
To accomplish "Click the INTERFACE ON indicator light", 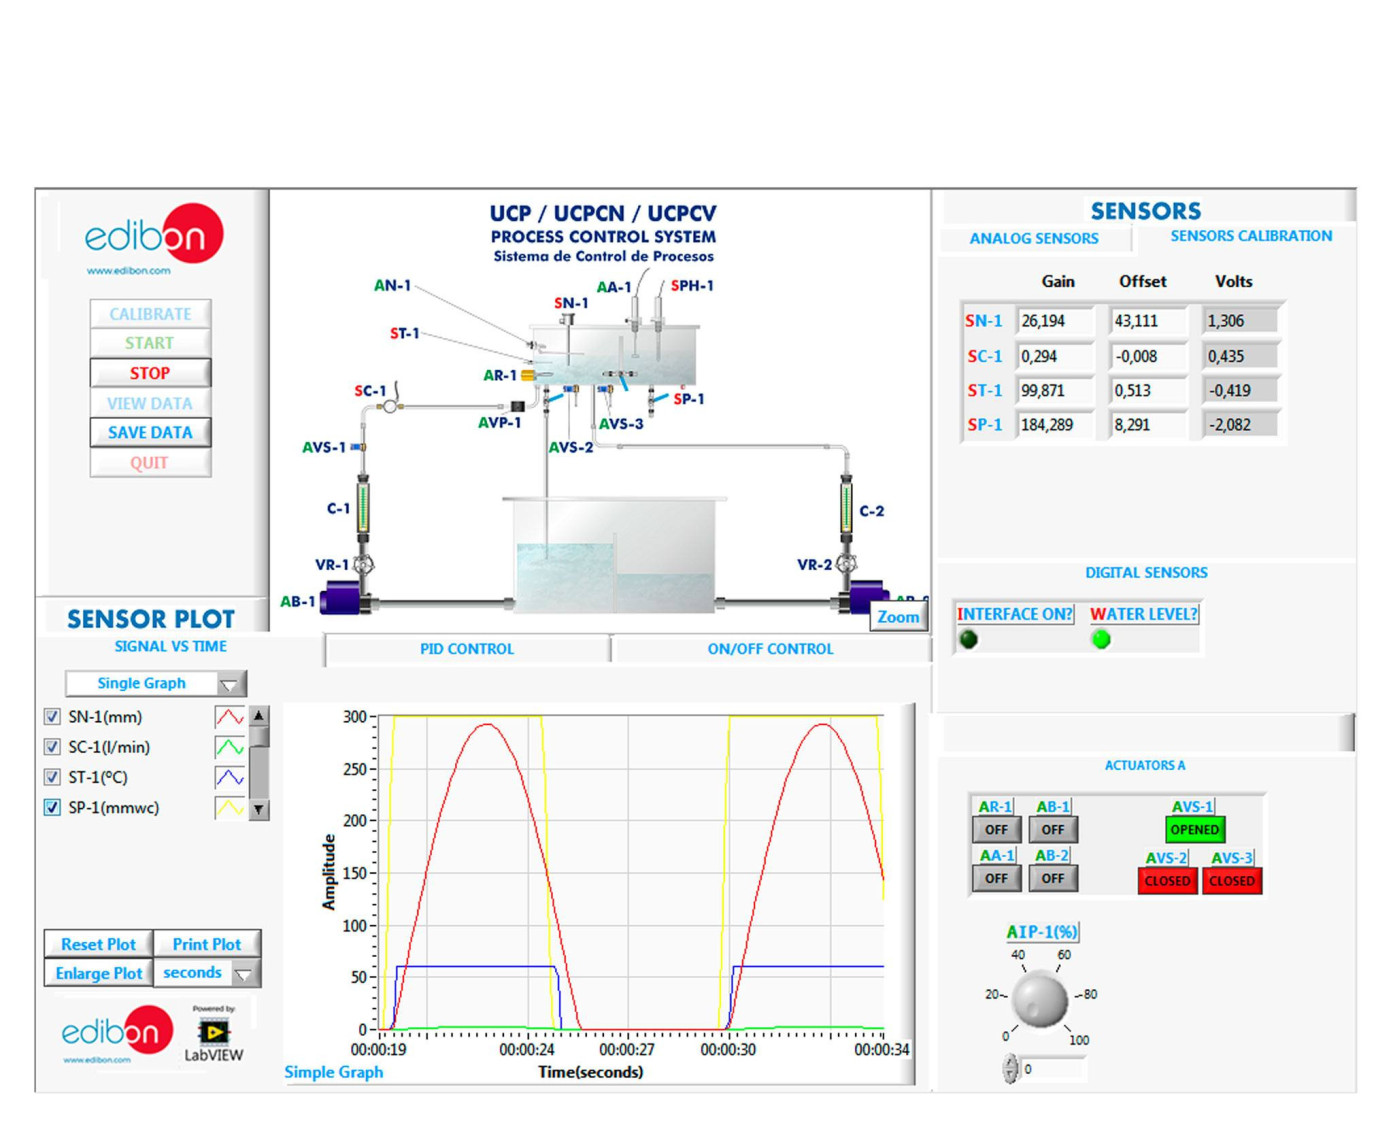I will 968,640.
